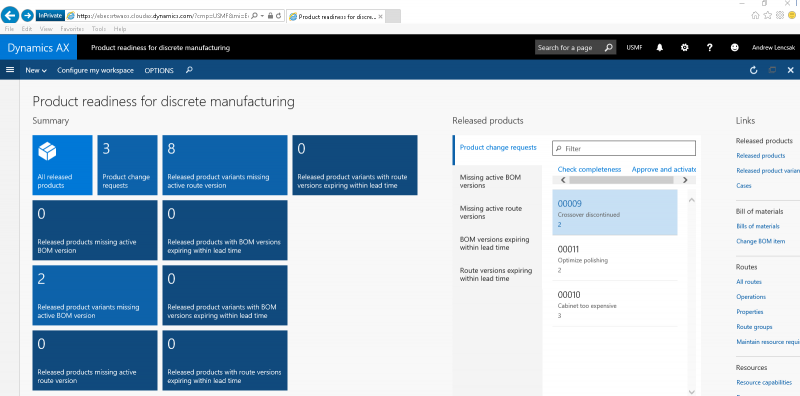Open the browser Tools menu

pyautogui.click(x=99, y=29)
